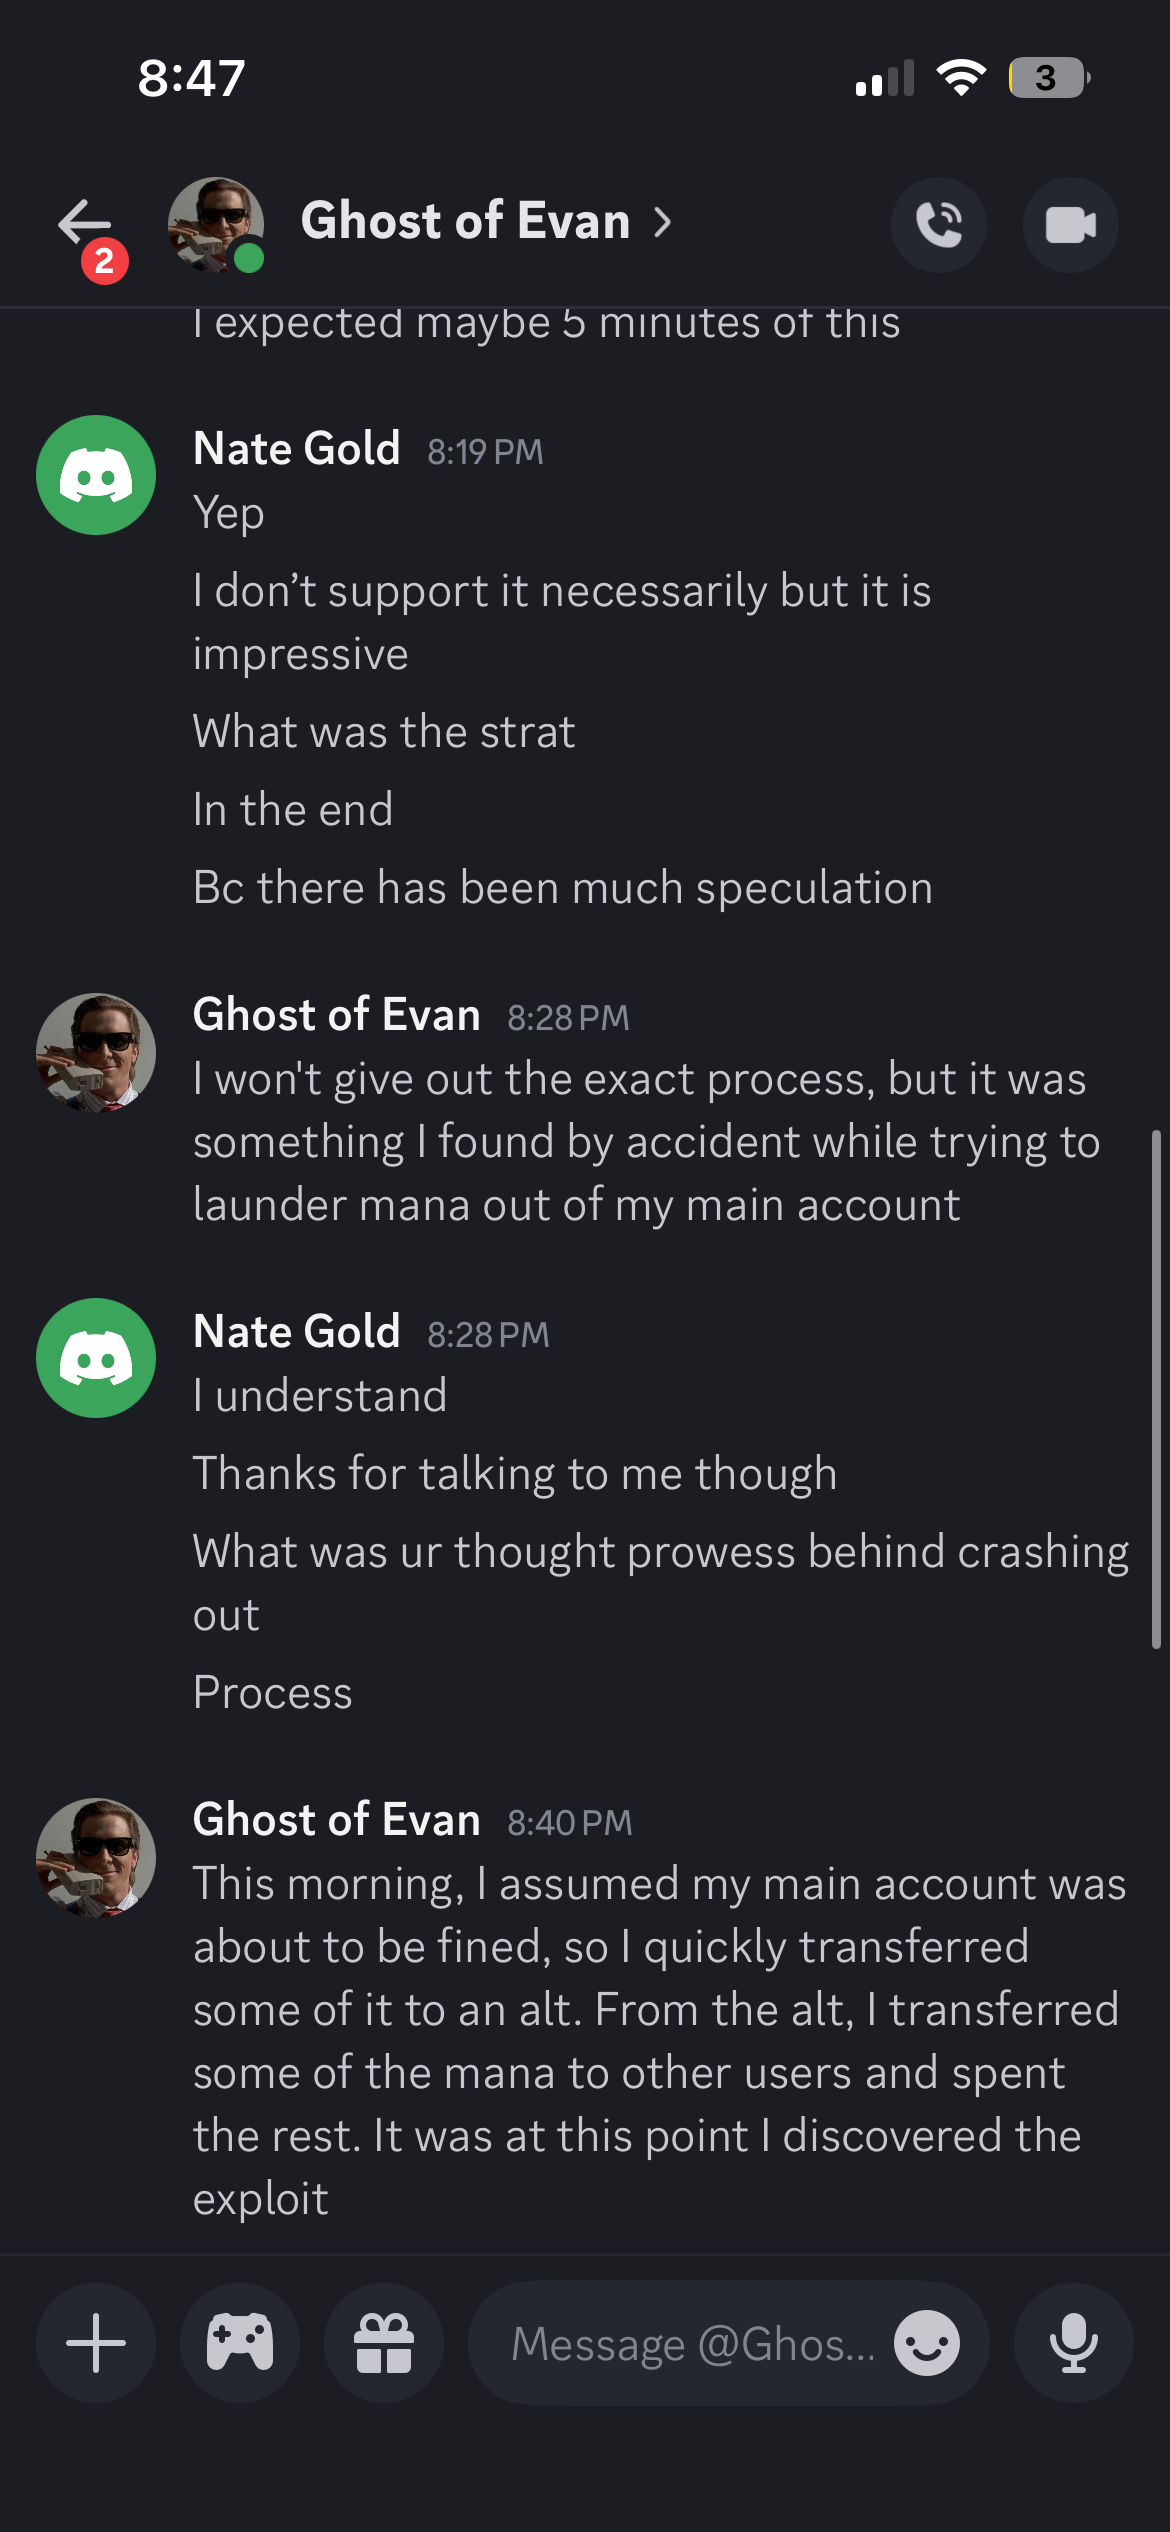Tap Ghost of Evan avatar at 8:40 PM

(x=96, y=1858)
